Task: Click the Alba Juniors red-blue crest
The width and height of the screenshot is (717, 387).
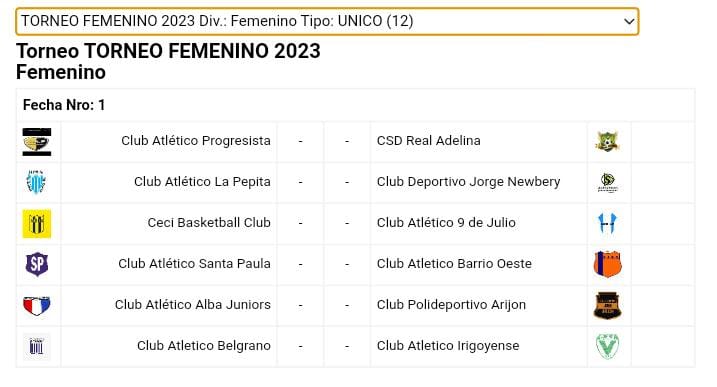Action: [37, 306]
